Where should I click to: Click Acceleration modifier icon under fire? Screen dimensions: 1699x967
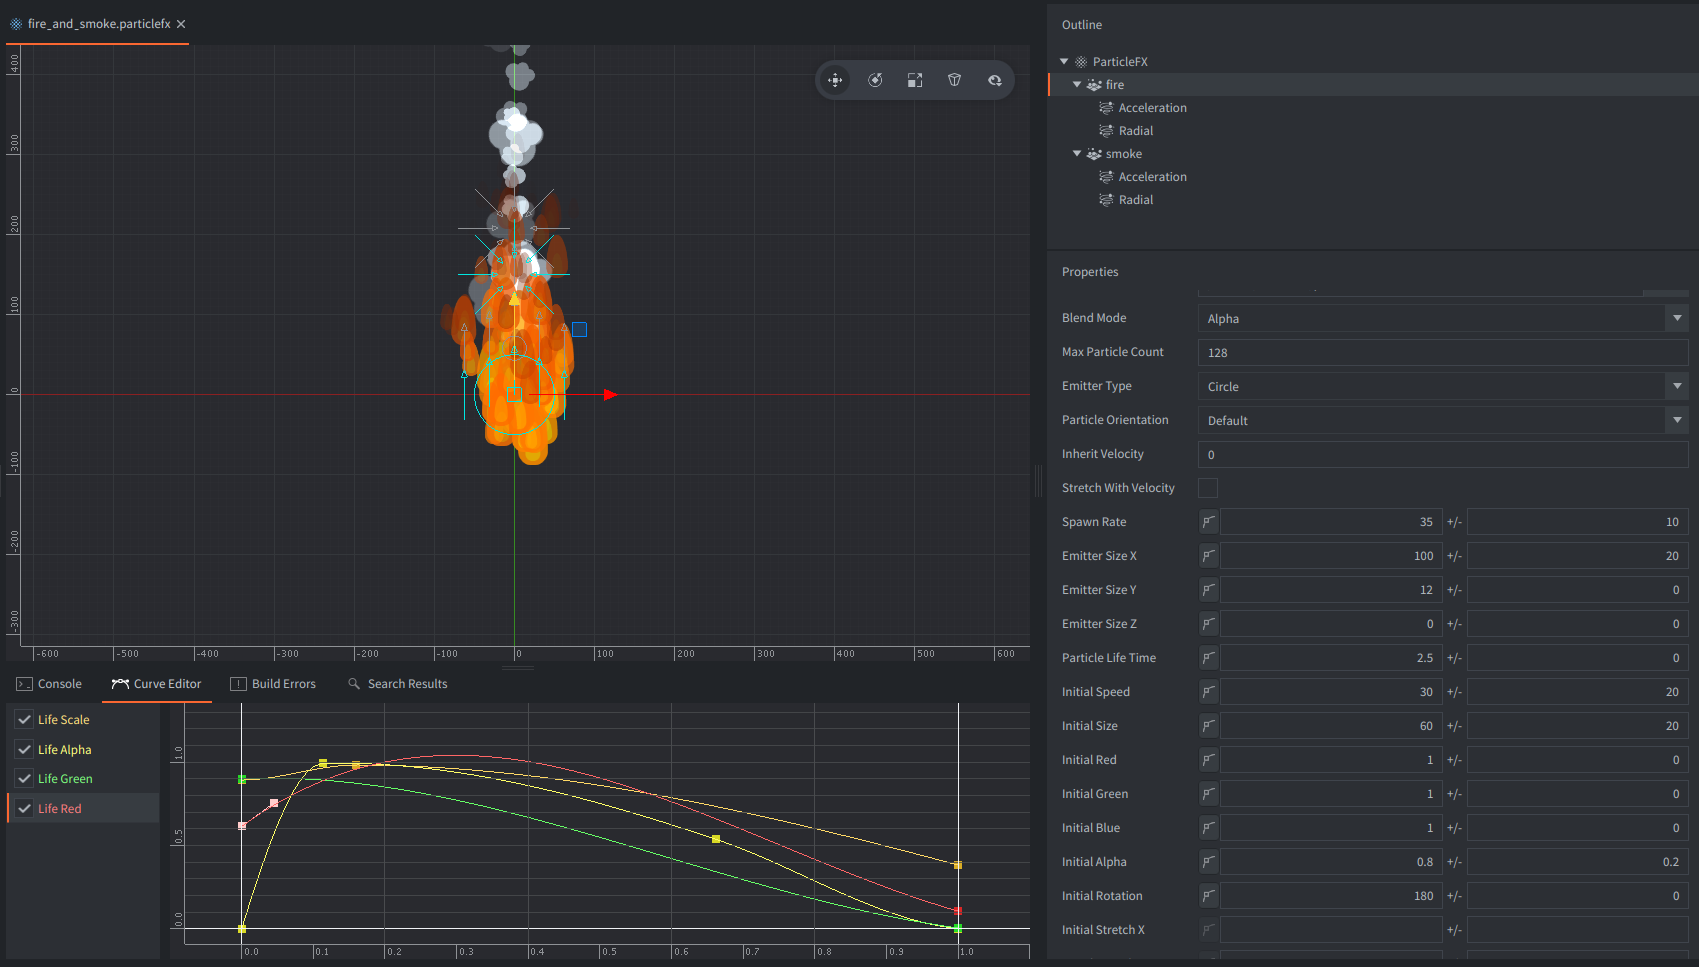click(1106, 108)
